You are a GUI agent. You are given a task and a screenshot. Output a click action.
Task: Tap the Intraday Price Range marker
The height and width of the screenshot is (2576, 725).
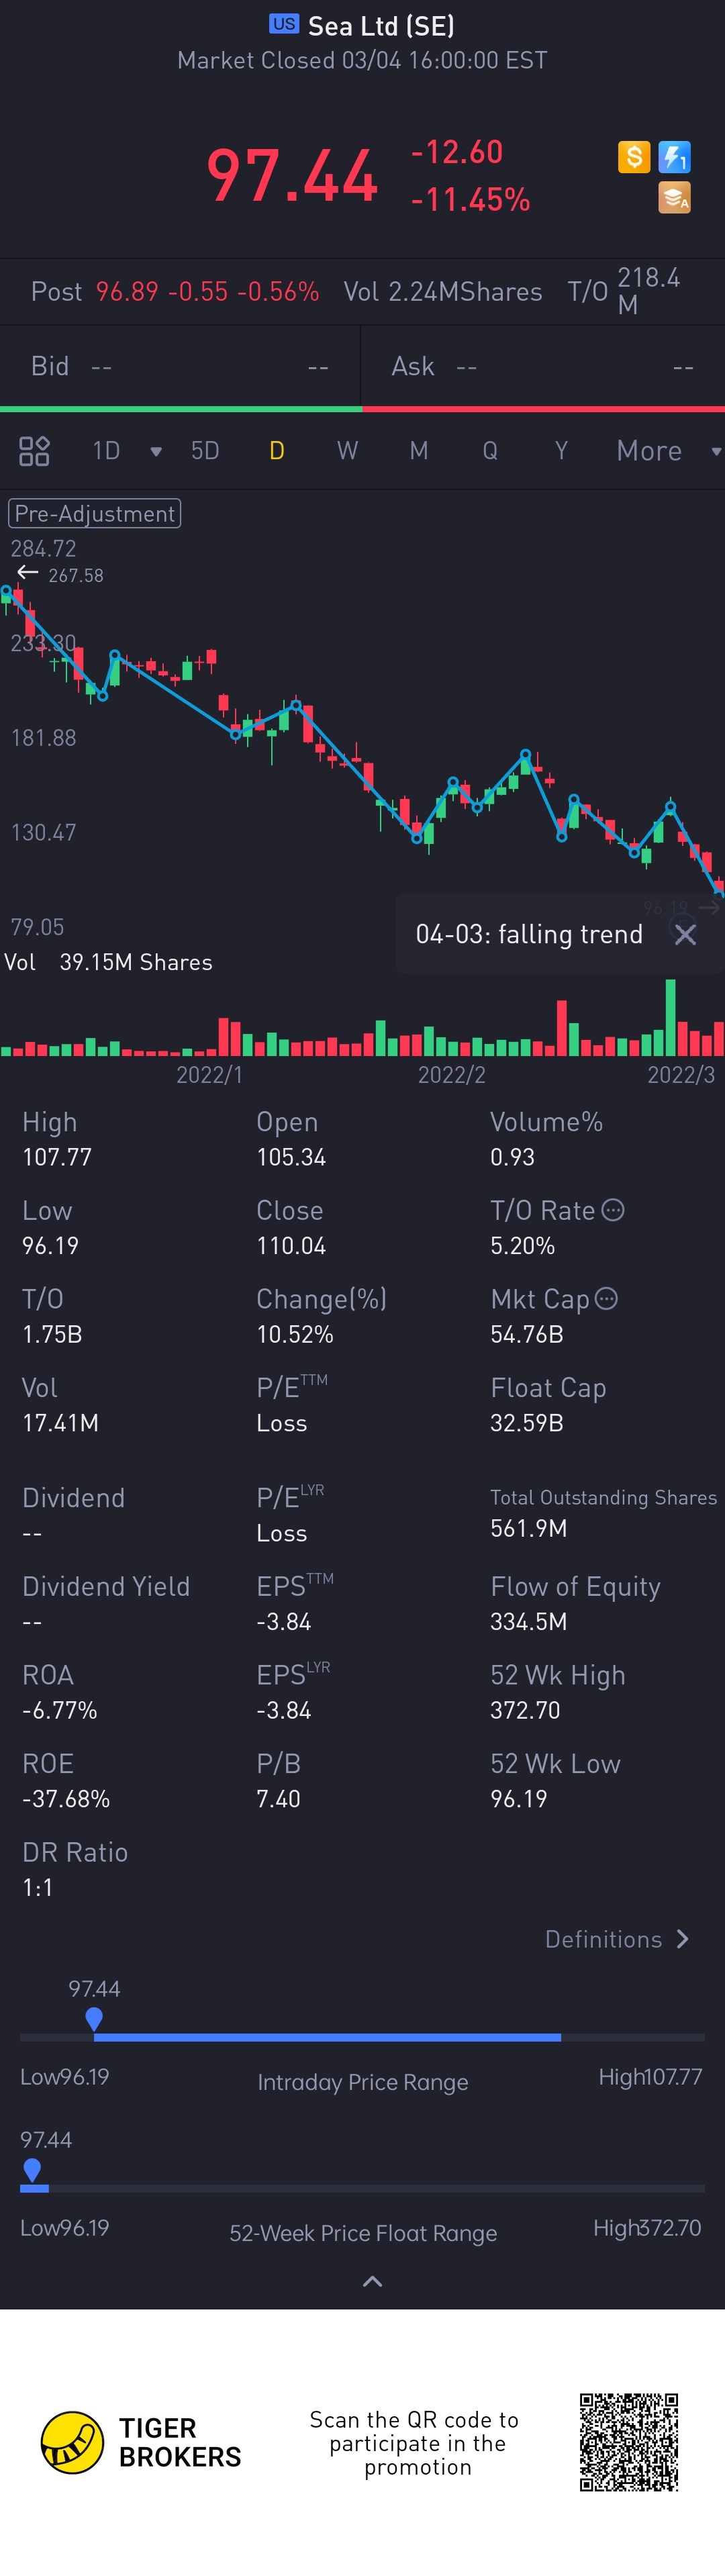pyautogui.click(x=94, y=2019)
